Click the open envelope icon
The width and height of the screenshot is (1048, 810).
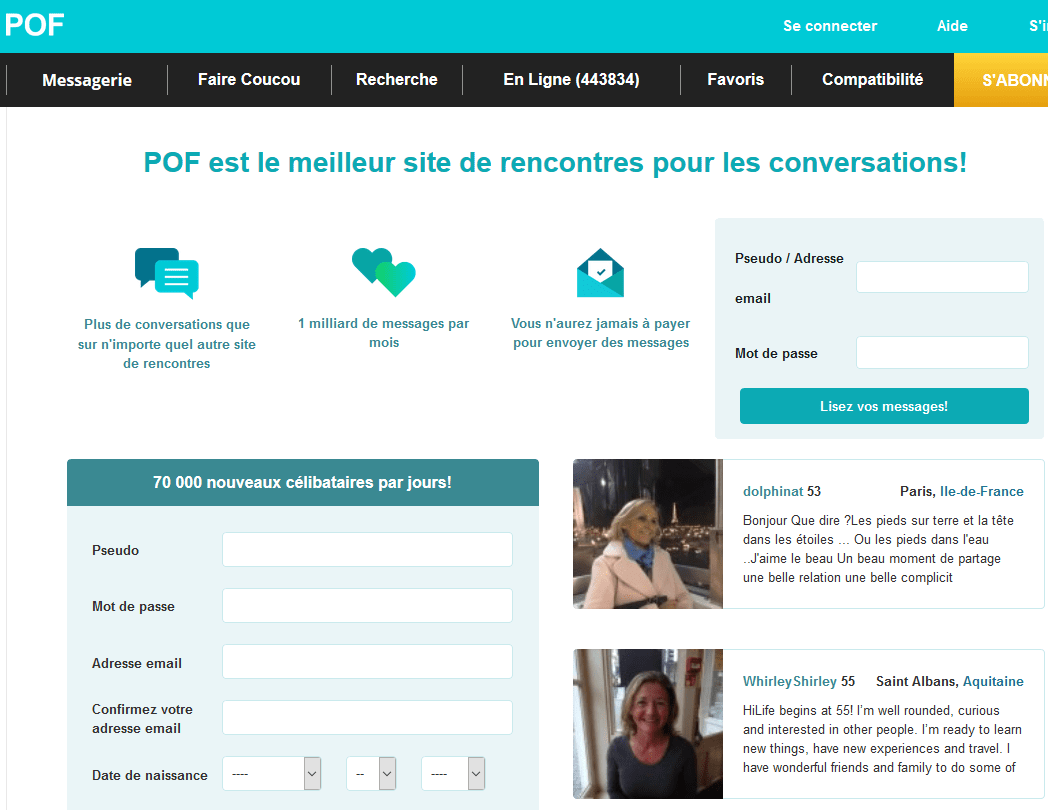[x=600, y=273]
